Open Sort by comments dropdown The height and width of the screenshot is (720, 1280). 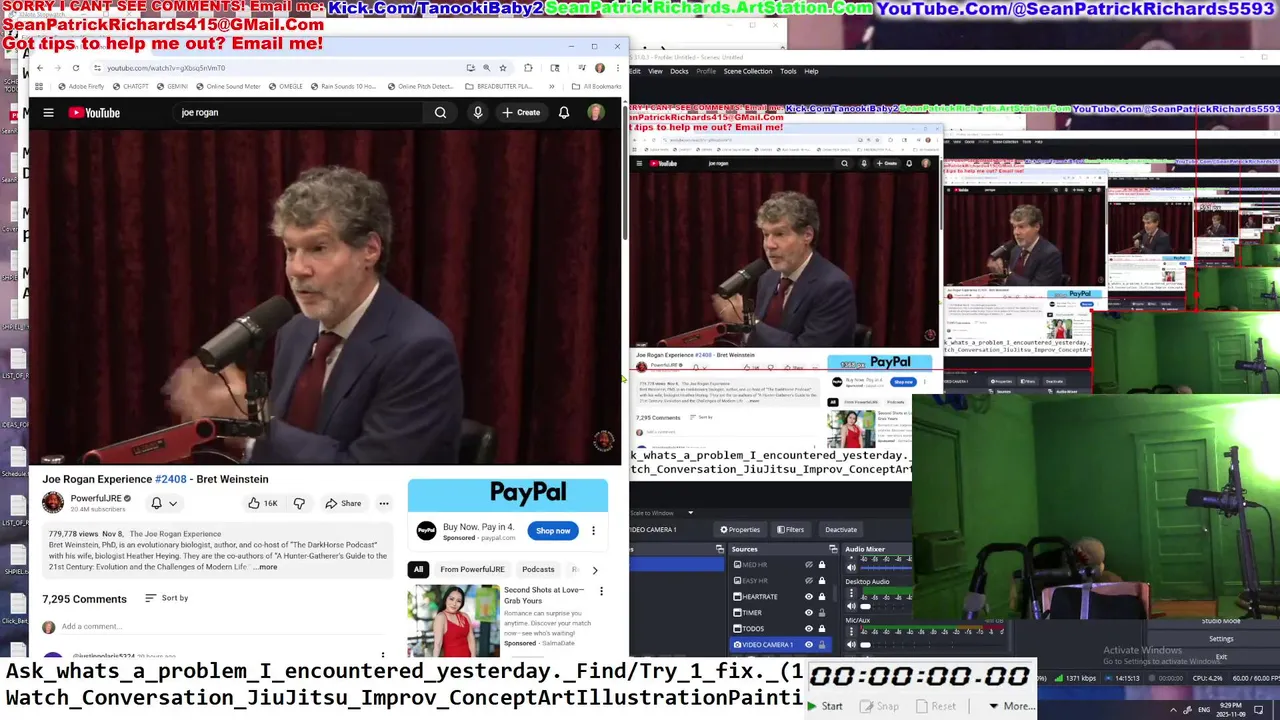166,598
